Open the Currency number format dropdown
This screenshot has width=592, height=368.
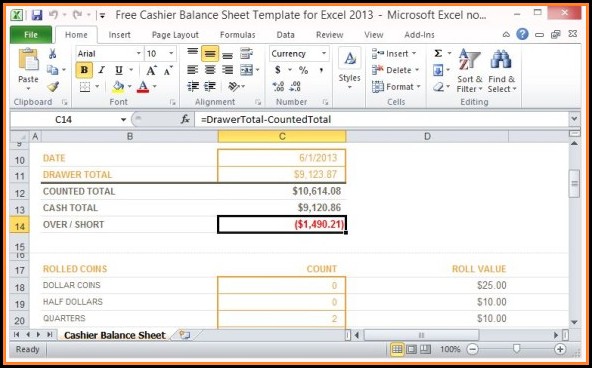click(324, 54)
